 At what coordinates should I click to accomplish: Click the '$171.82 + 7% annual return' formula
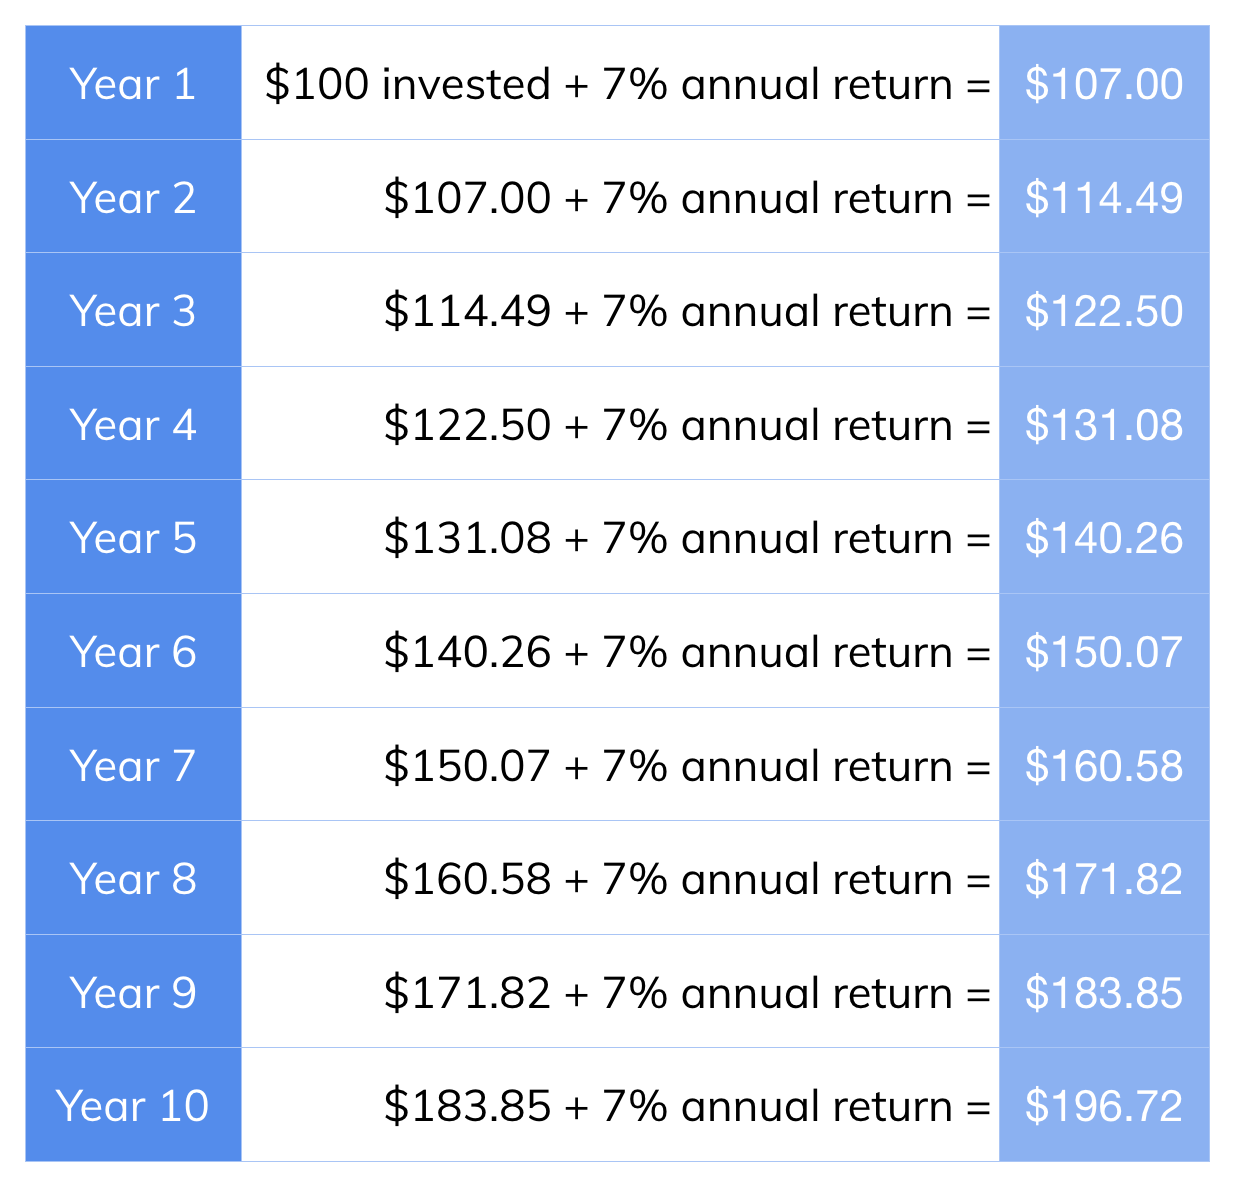pyautogui.click(x=669, y=993)
